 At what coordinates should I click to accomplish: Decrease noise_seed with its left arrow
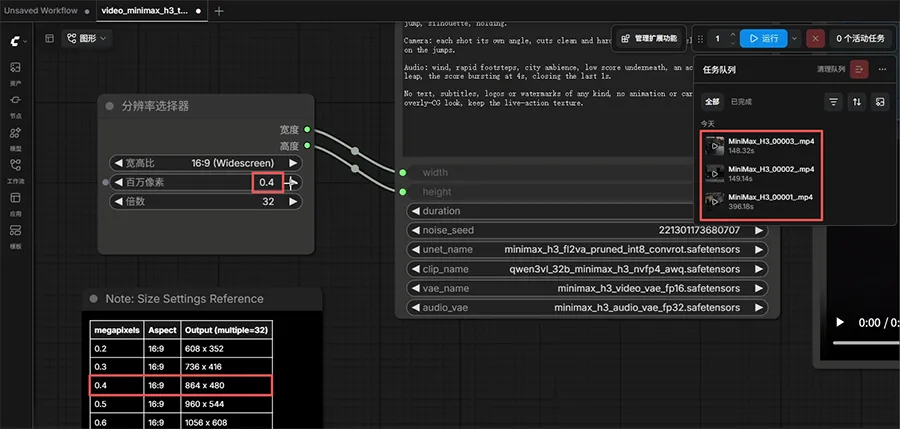click(x=416, y=230)
